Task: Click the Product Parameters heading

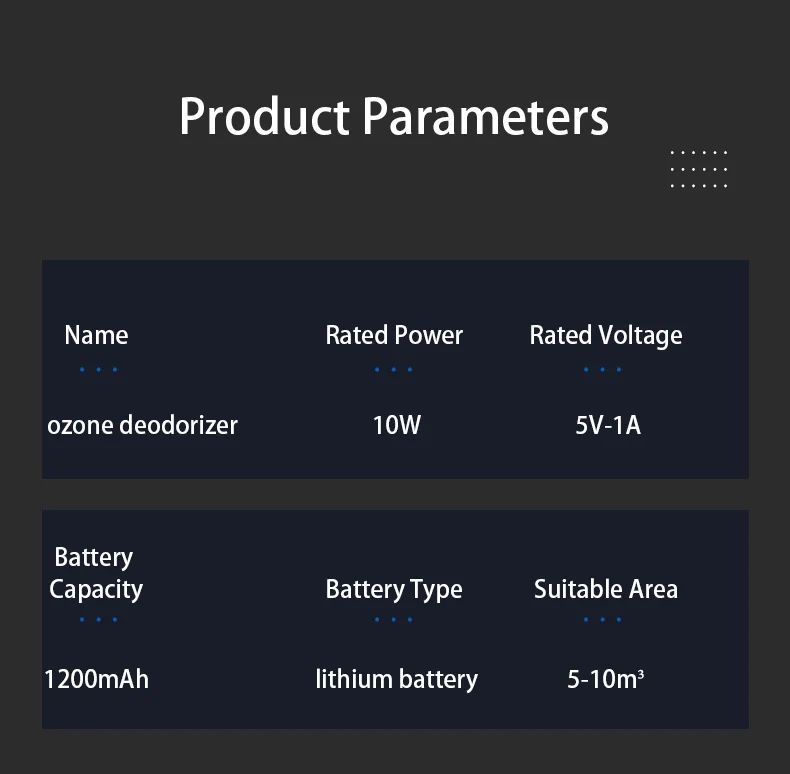Action: [x=394, y=116]
